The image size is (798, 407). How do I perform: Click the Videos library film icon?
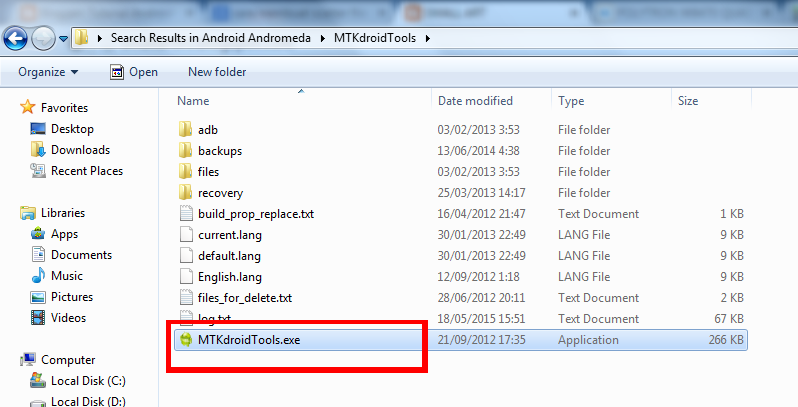(38, 317)
